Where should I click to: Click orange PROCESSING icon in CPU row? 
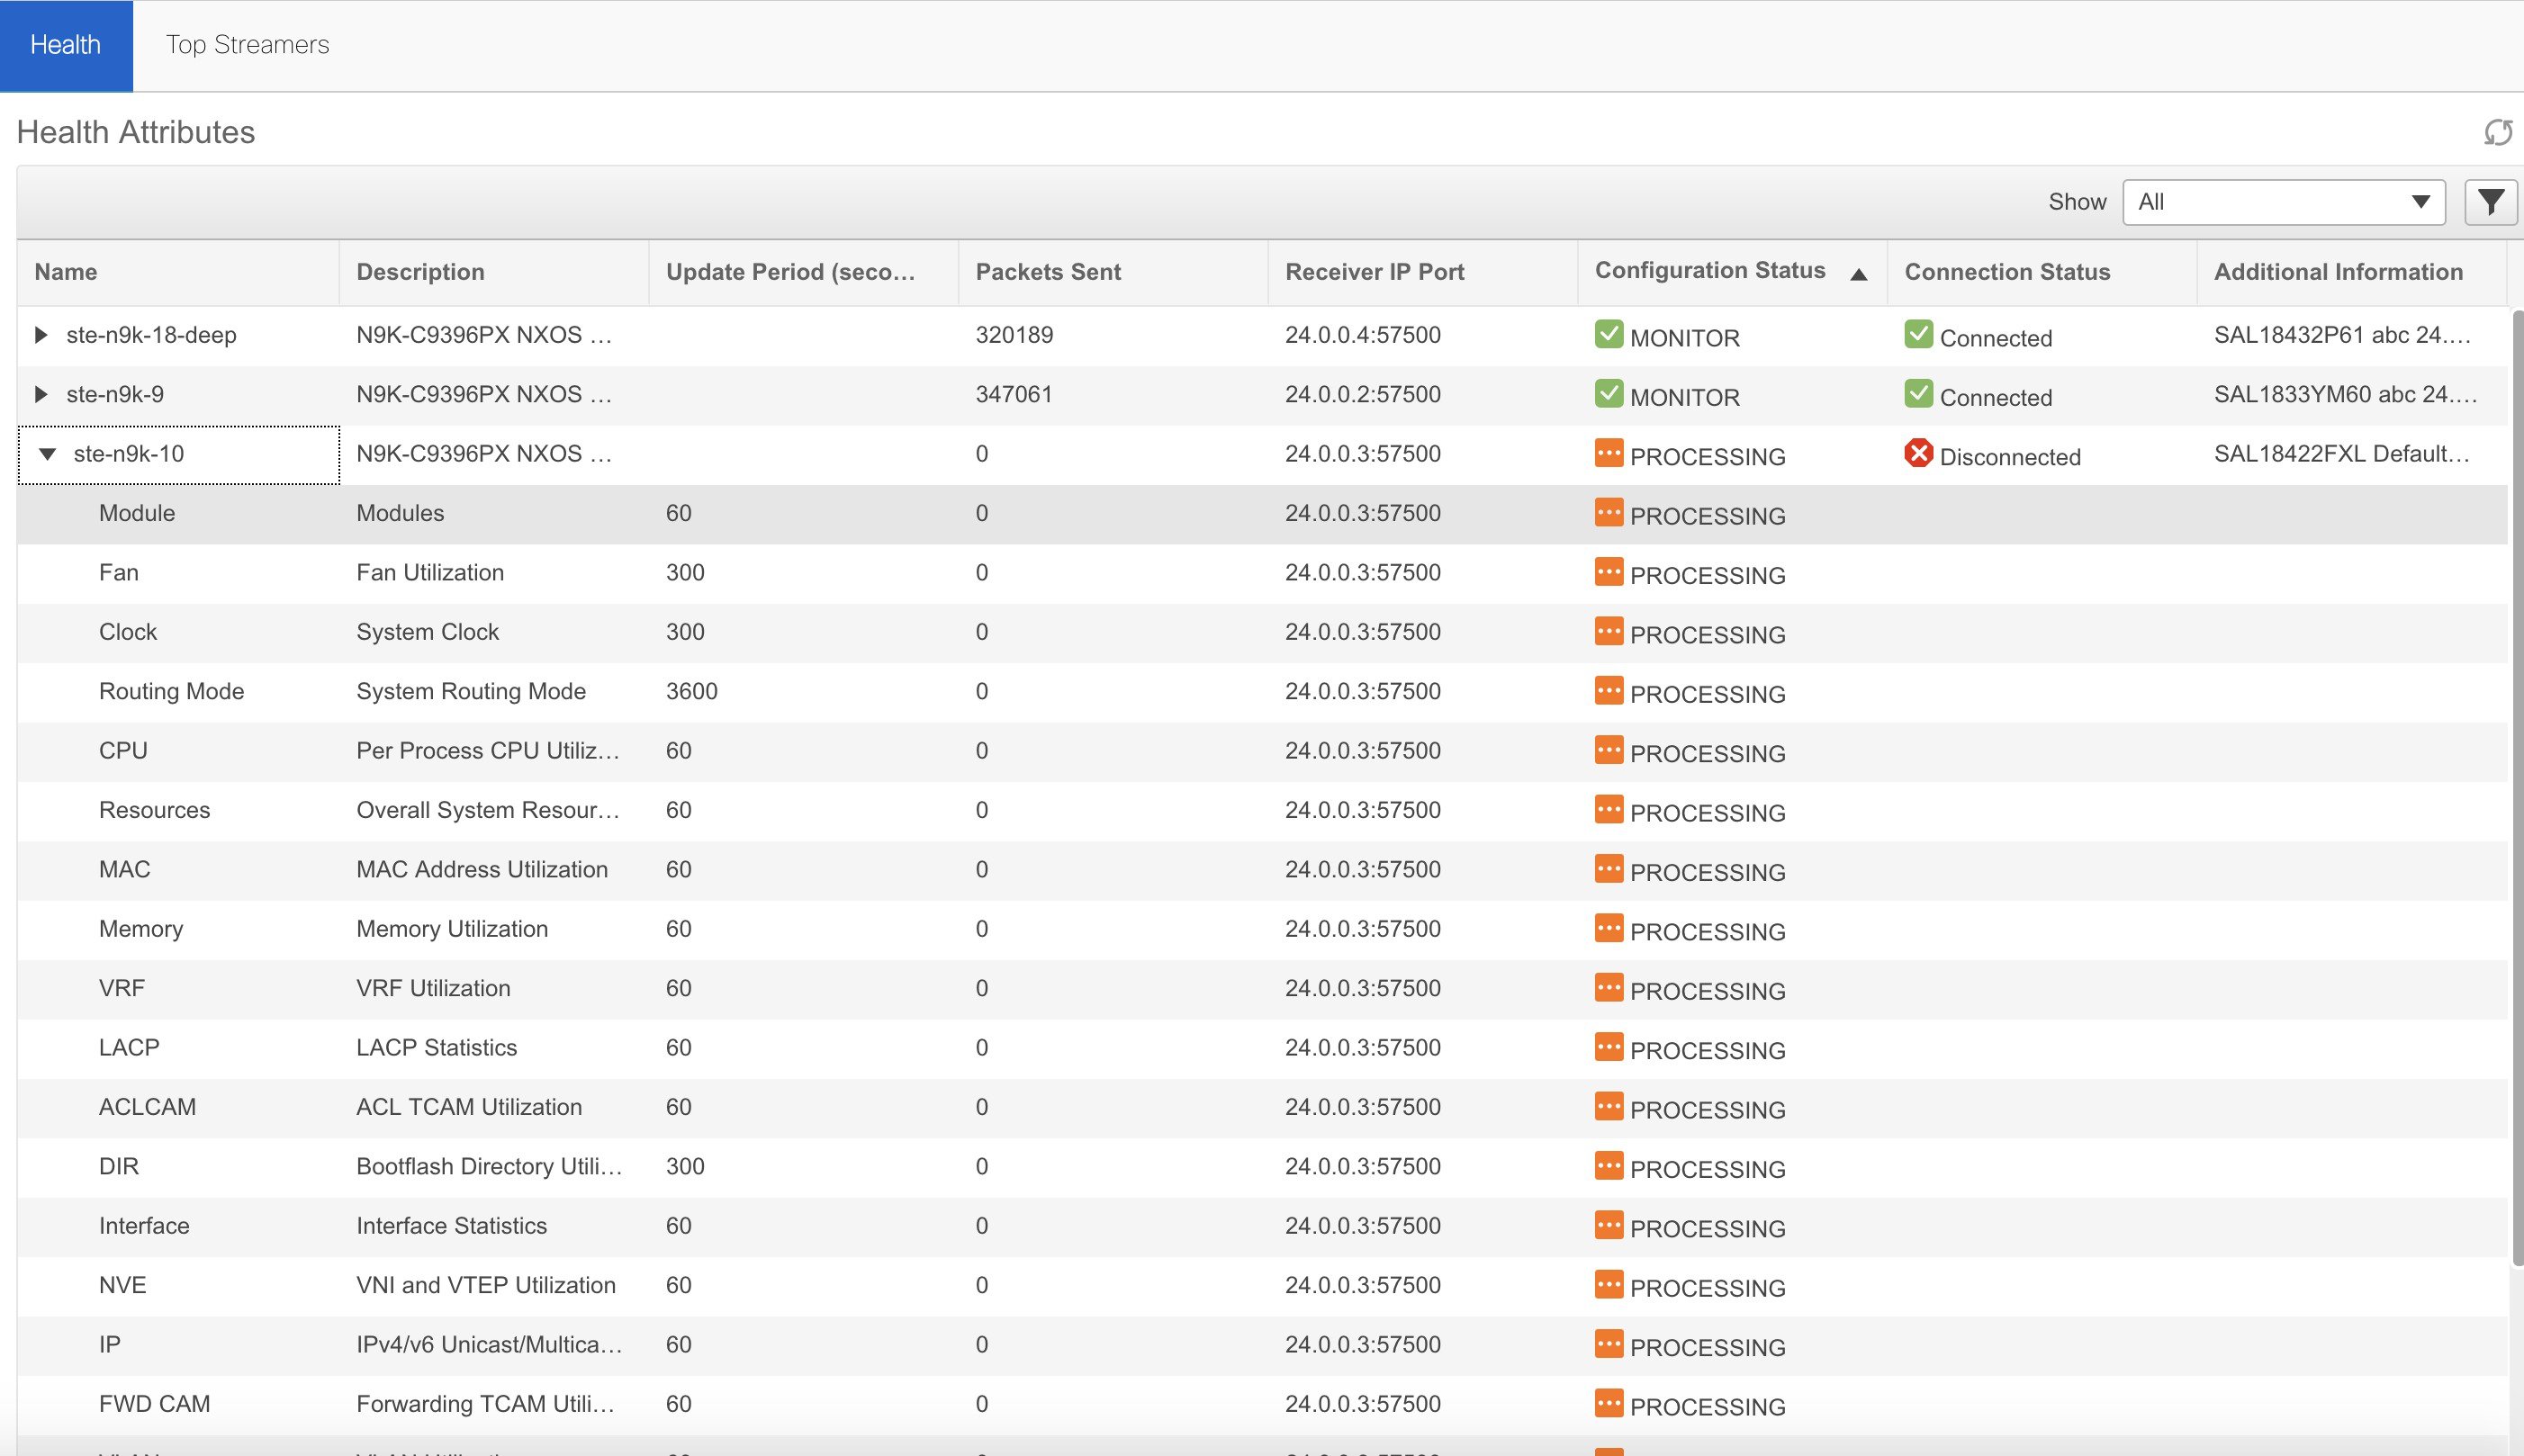(x=1608, y=750)
